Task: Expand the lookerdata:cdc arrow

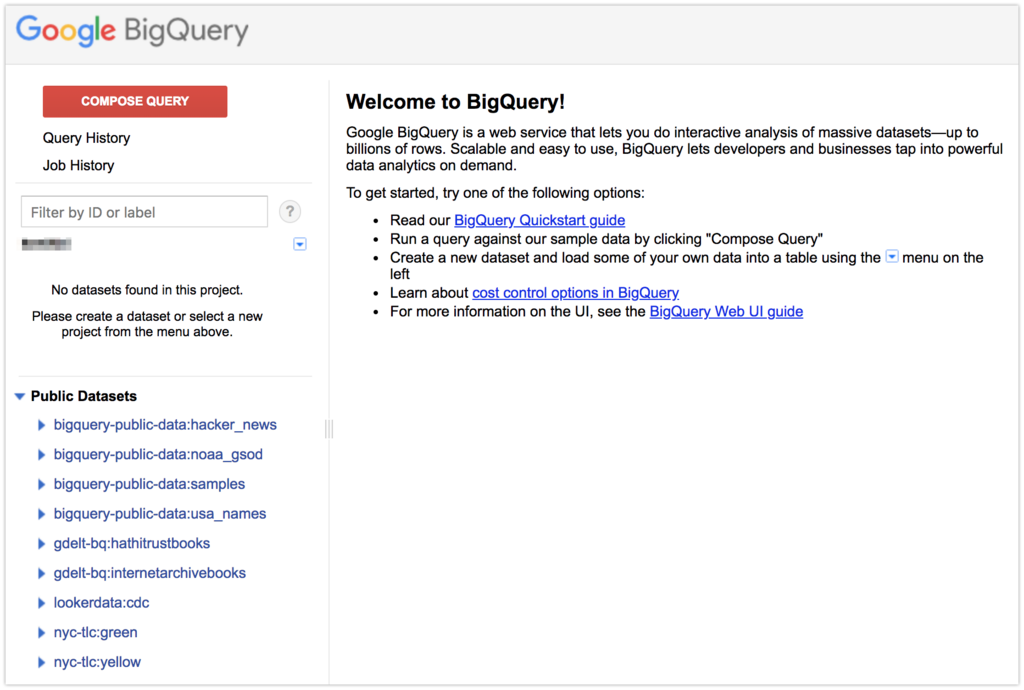Action: [x=41, y=603]
